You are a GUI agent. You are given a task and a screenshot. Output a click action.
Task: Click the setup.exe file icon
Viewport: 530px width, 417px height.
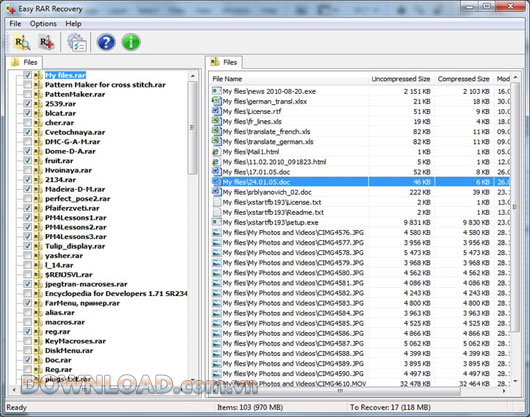coord(216,222)
